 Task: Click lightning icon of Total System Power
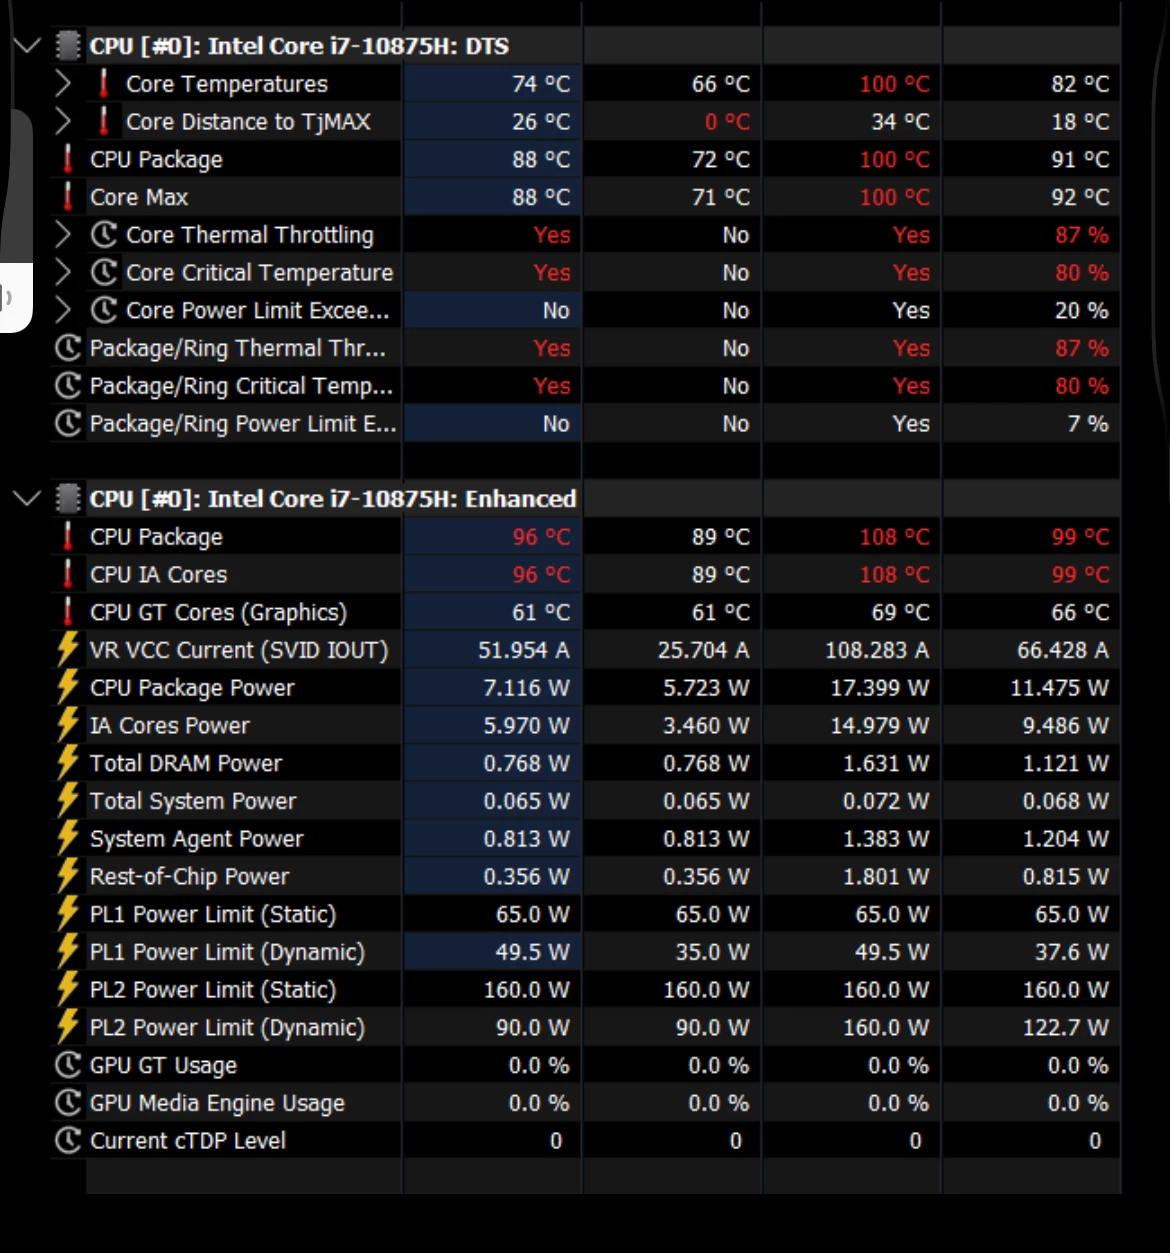point(68,801)
